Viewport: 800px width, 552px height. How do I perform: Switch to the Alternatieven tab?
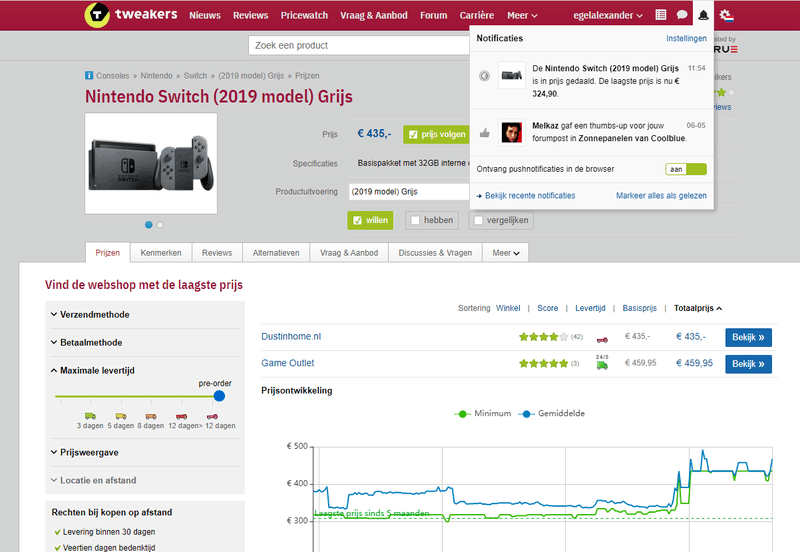[276, 253]
